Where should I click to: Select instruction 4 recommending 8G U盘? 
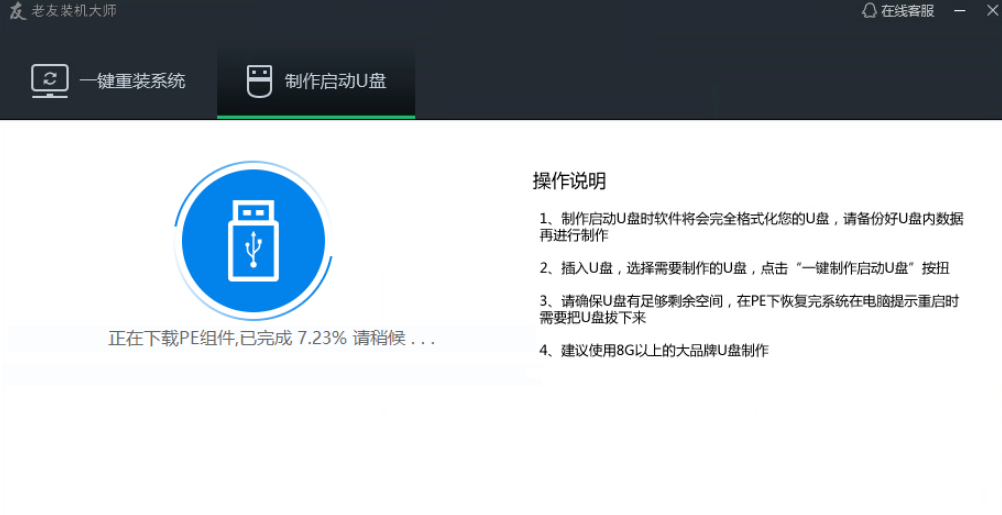[654, 350]
